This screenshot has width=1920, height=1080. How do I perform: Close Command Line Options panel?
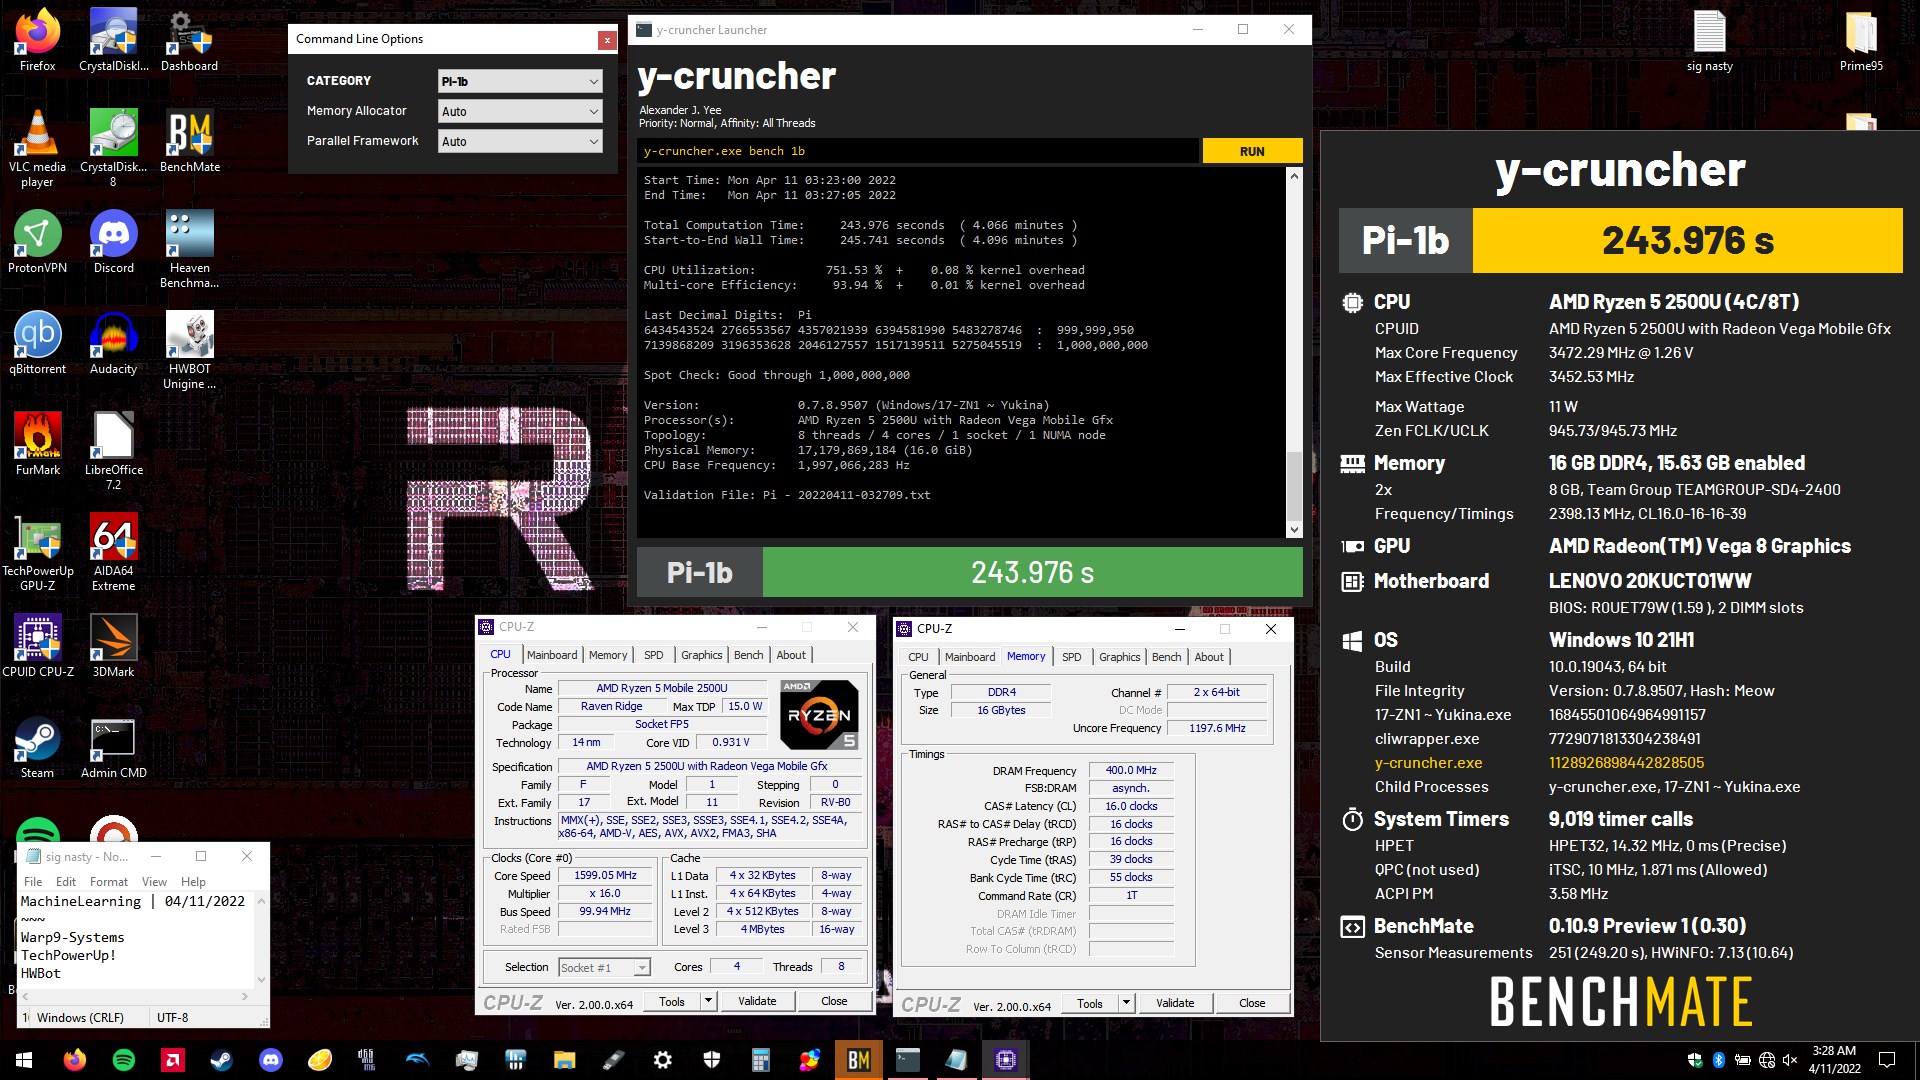[x=607, y=39]
